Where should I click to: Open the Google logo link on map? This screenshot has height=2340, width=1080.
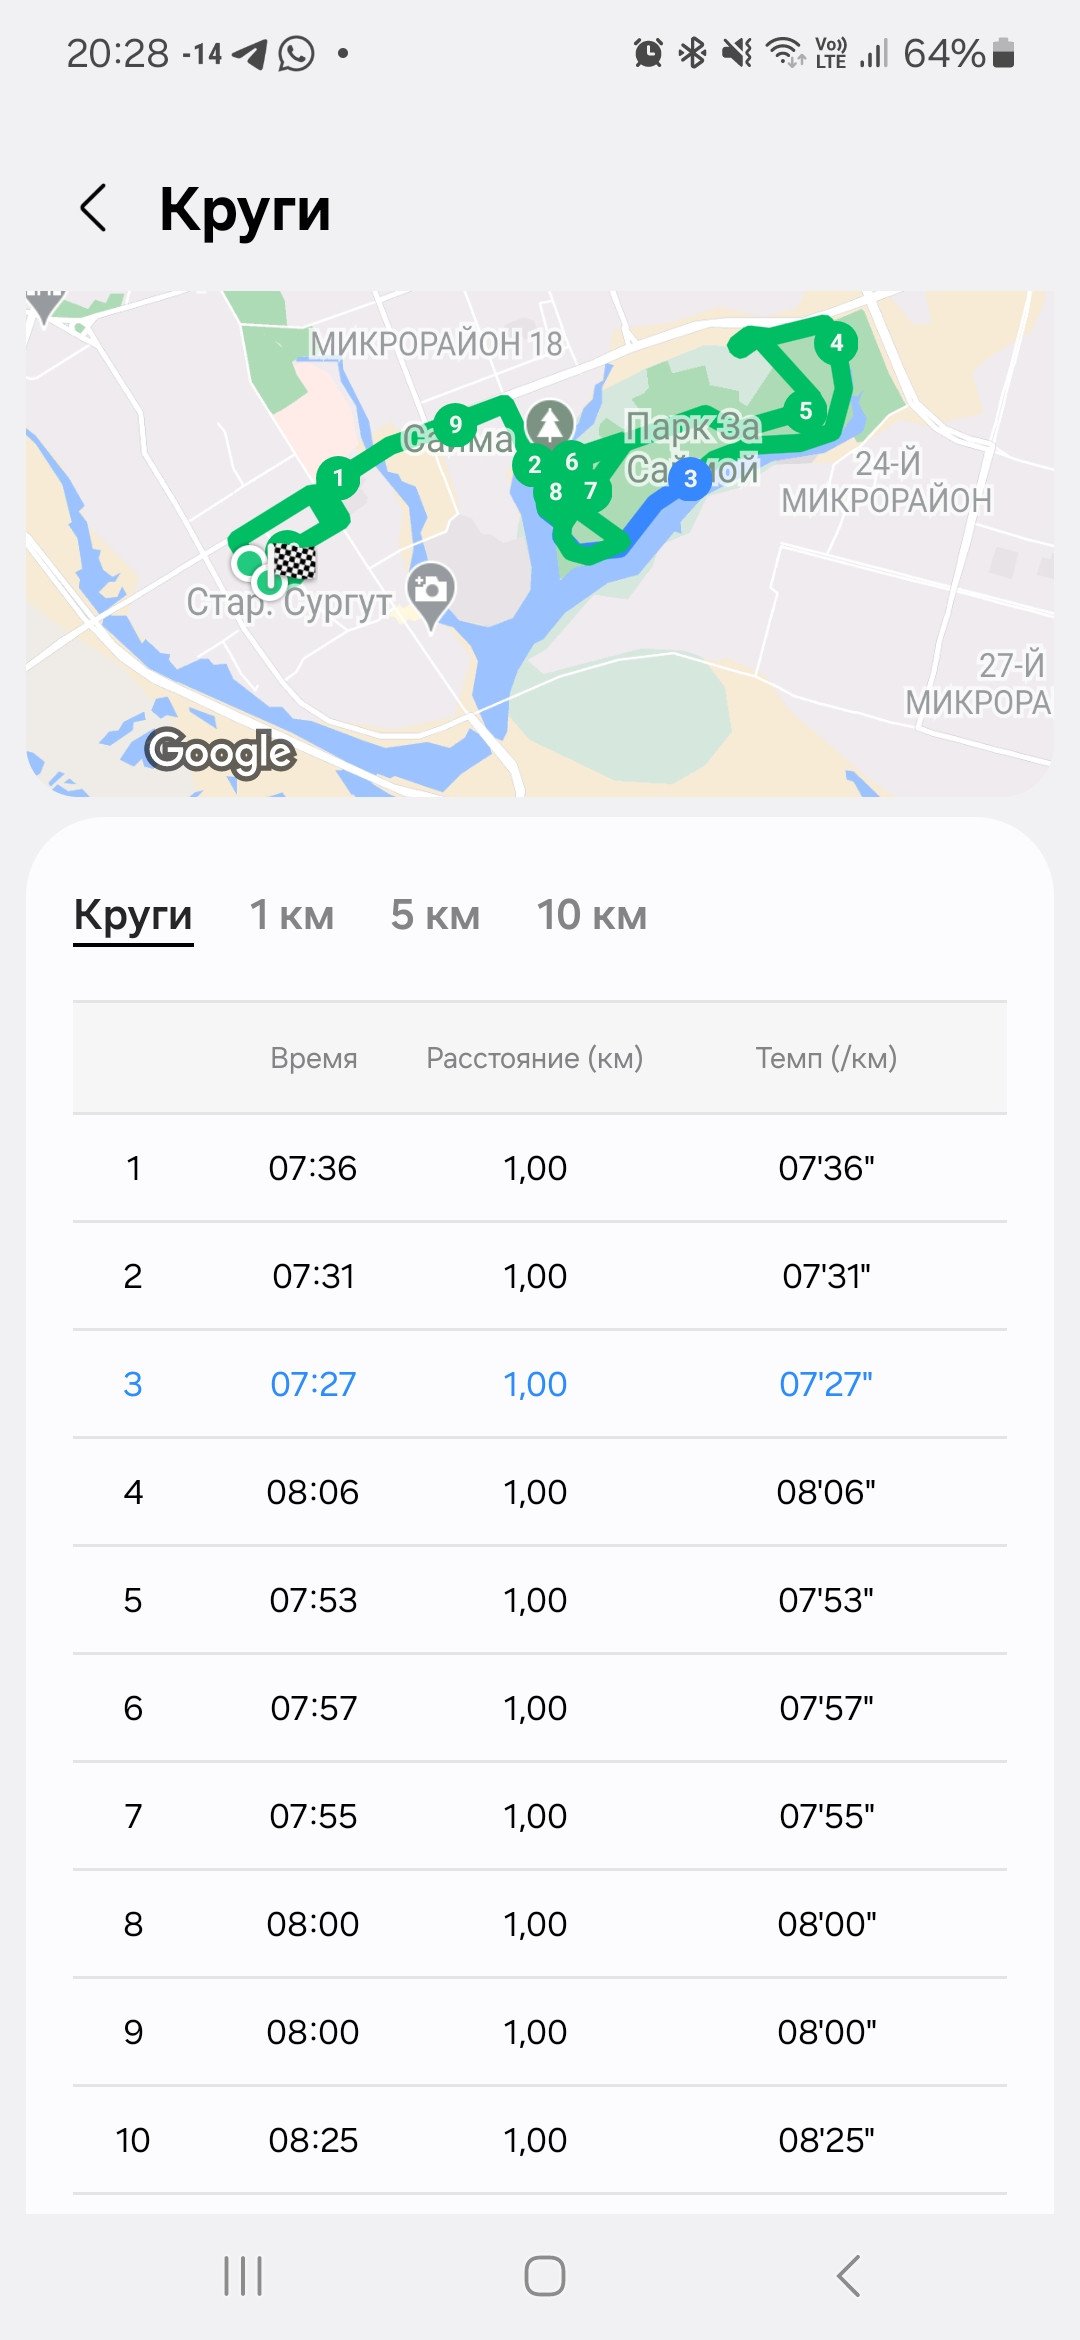[220, 752]
